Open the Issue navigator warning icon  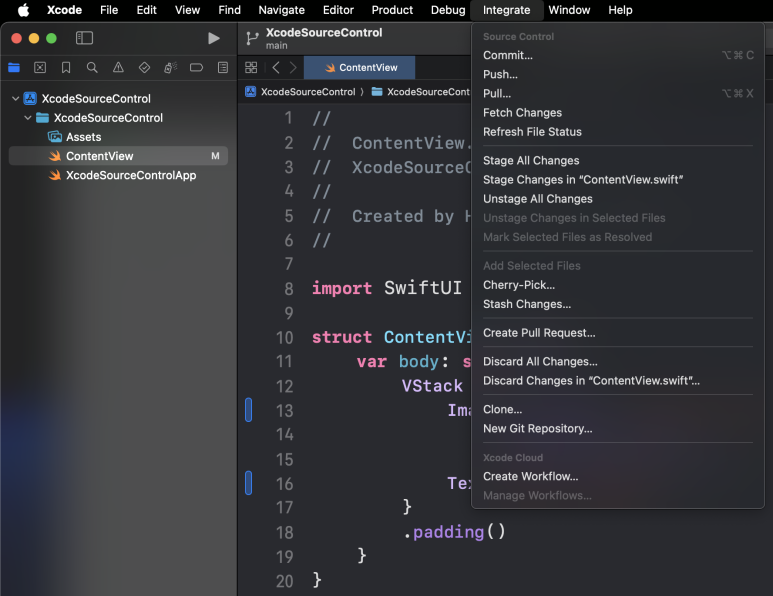[x=118, y=68]
